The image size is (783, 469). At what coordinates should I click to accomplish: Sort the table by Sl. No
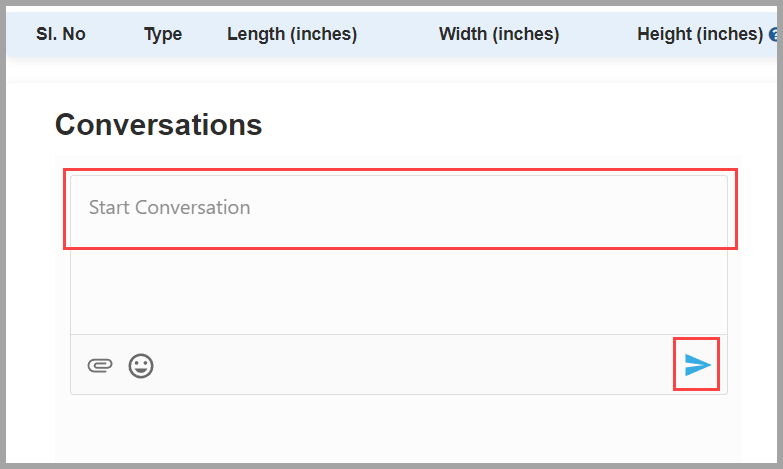[x=60, y=34]
